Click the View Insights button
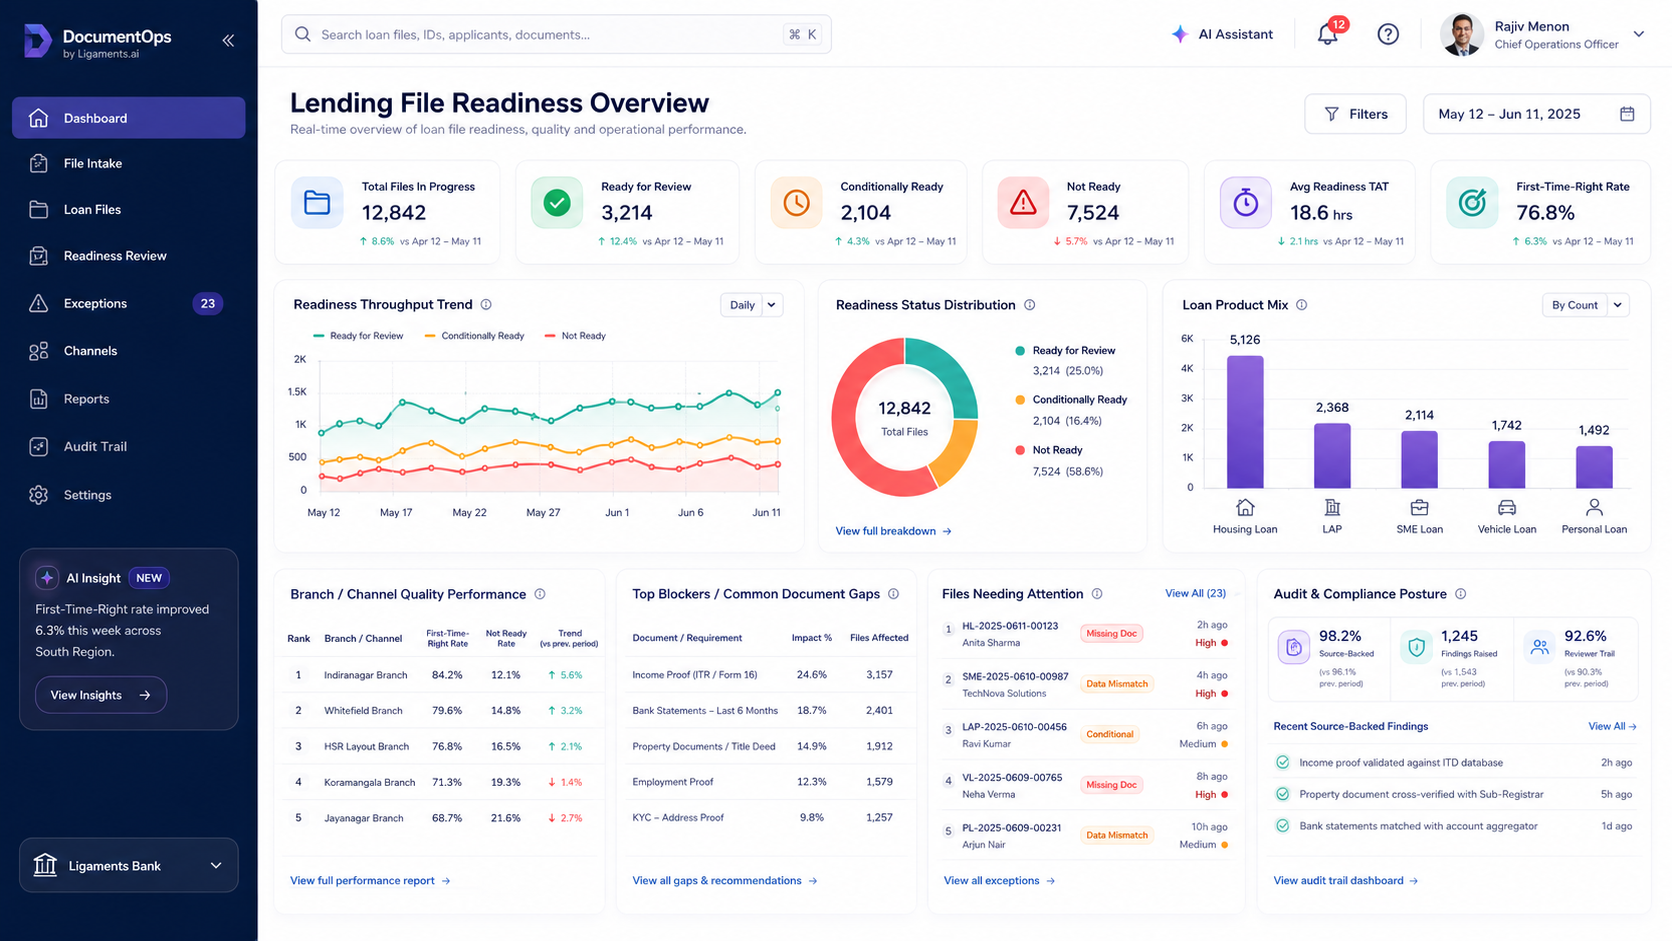This screenshot has width=1672, height=941. pos(101,695)
